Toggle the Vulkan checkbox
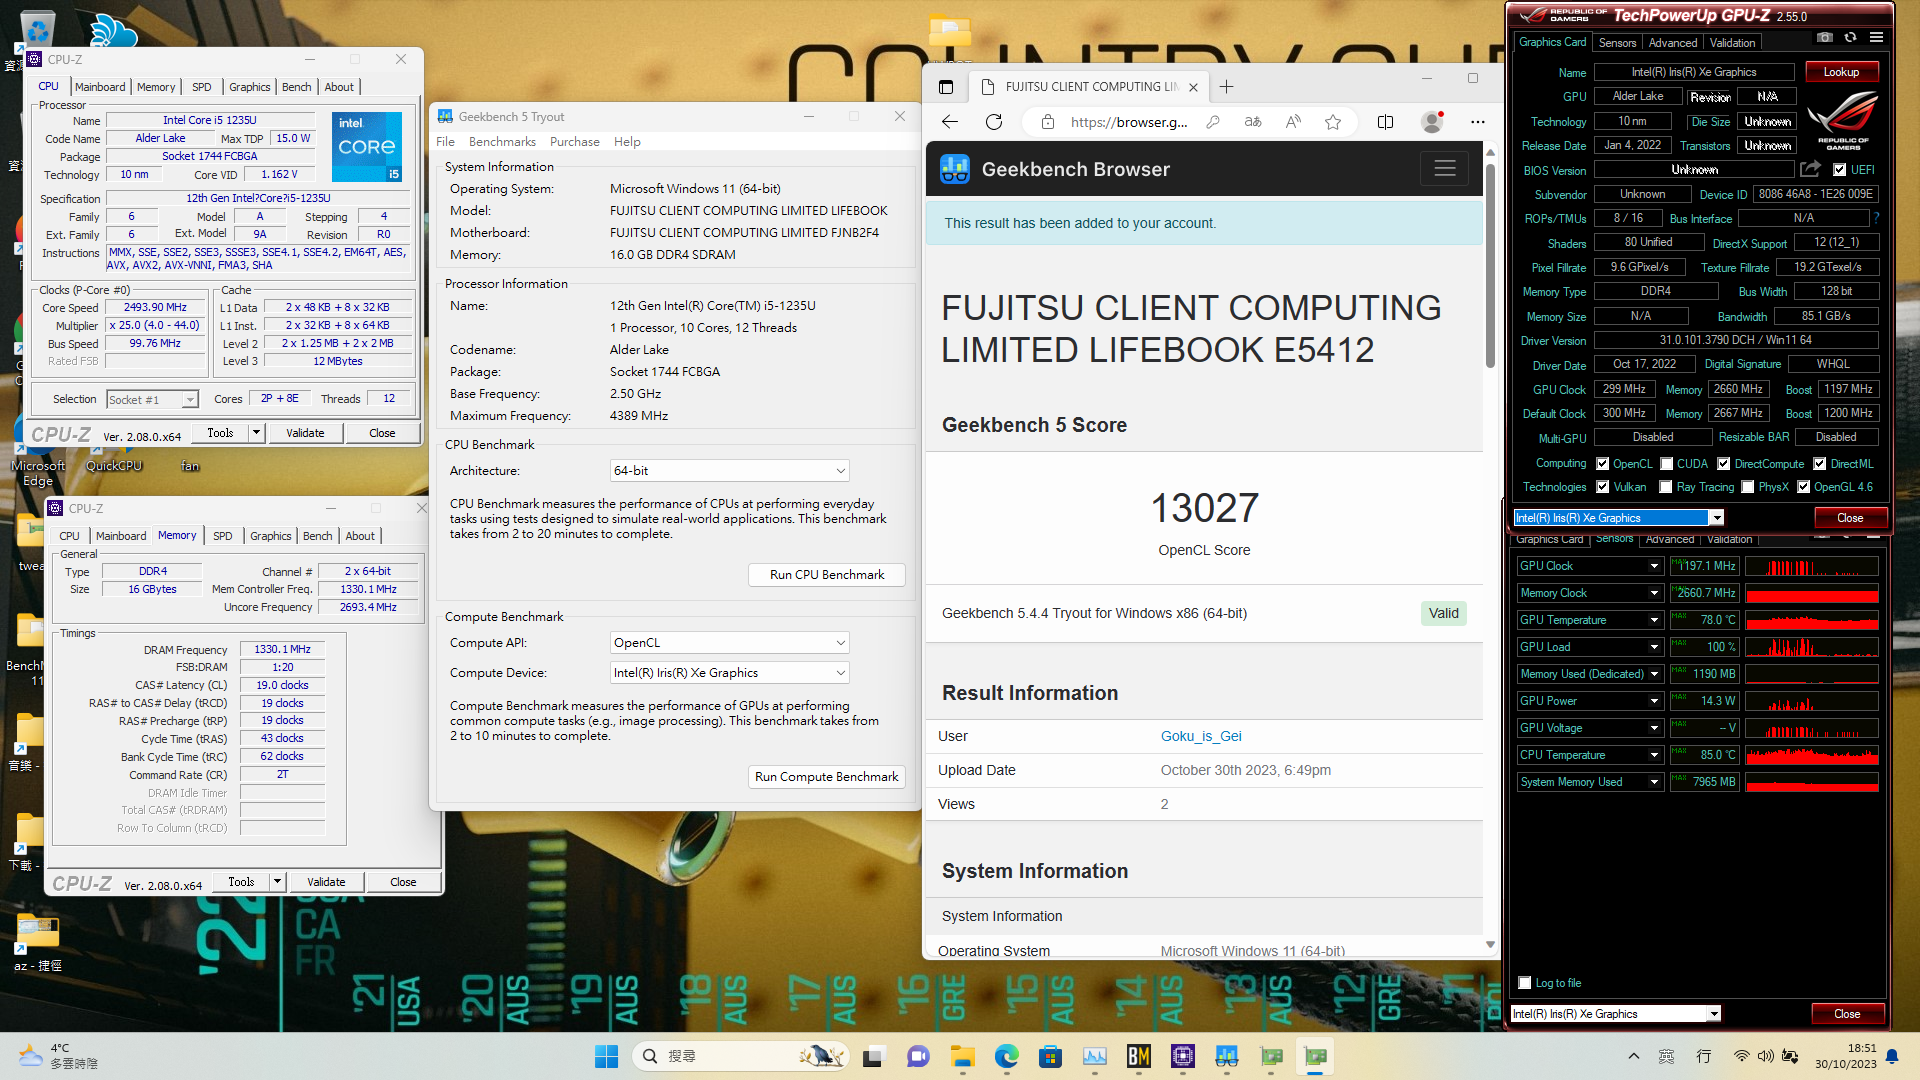The image size is (1920, 1080). (x=1603, y=487)
